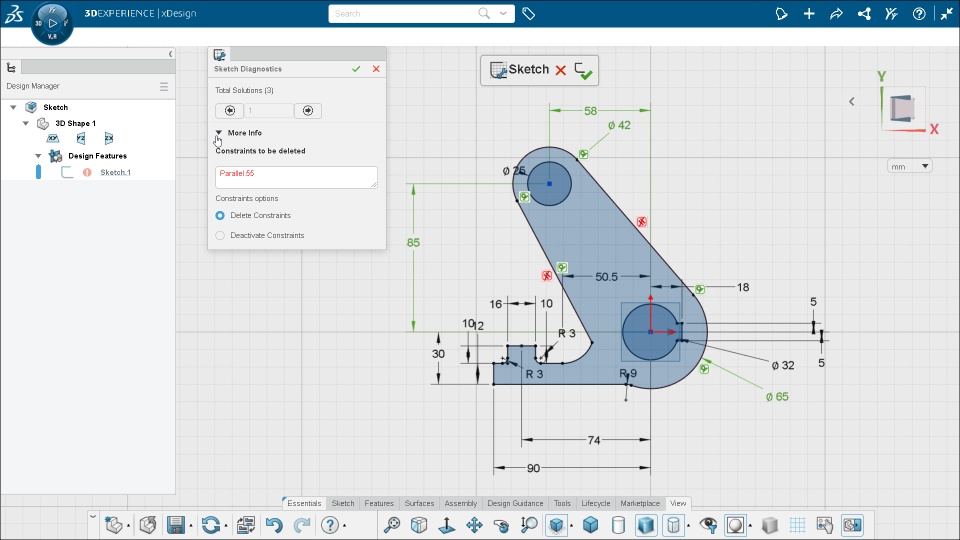Toggle the isometric box view mode

coord(419,525)
